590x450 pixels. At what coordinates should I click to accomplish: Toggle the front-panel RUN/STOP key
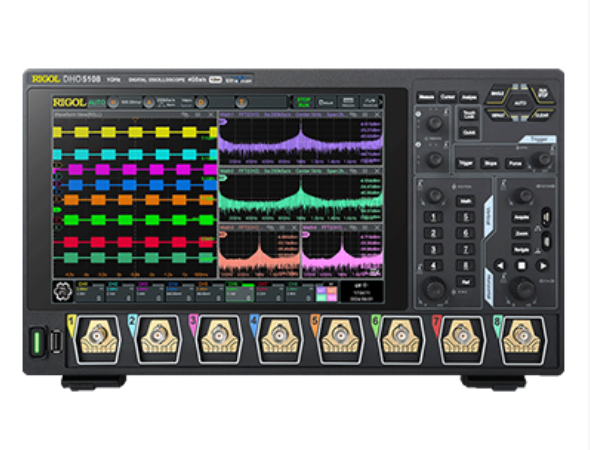542,93
